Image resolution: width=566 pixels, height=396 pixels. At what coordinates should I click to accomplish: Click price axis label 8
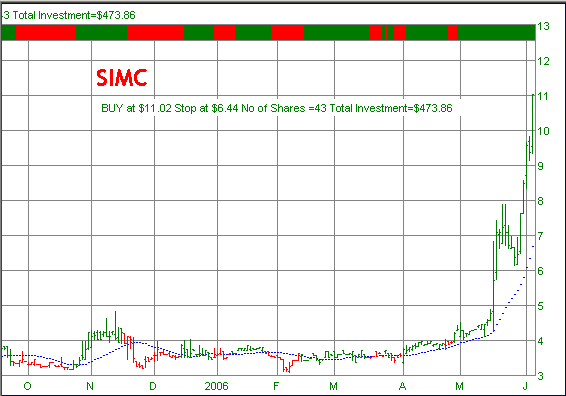tap(540, 201)
